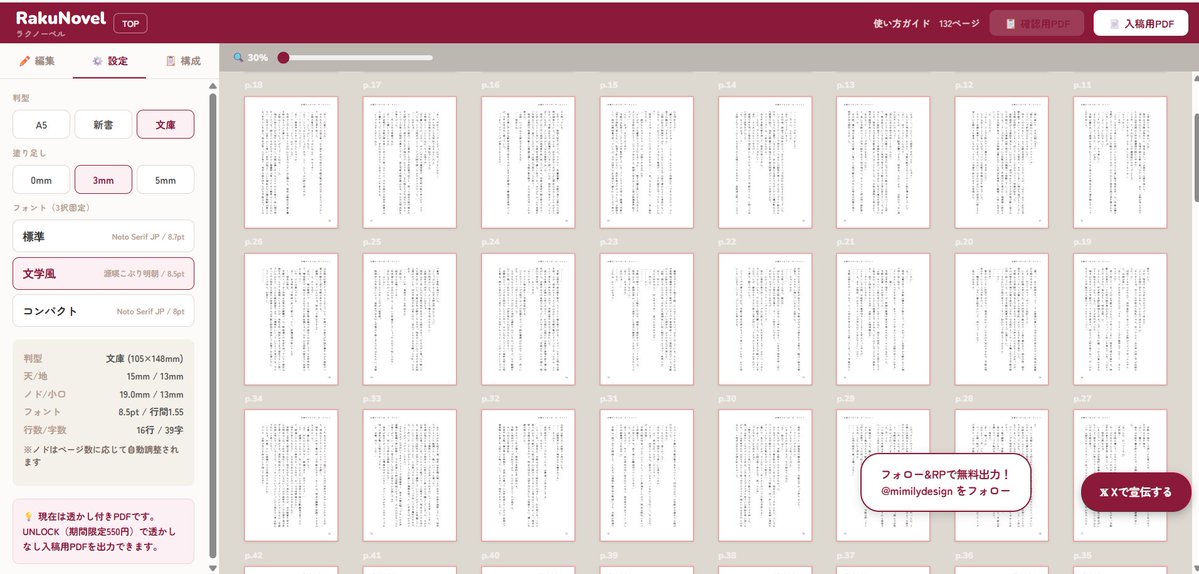Open page p.11 thumbnail
The image size is (1199, 574).
[1120, 162]
